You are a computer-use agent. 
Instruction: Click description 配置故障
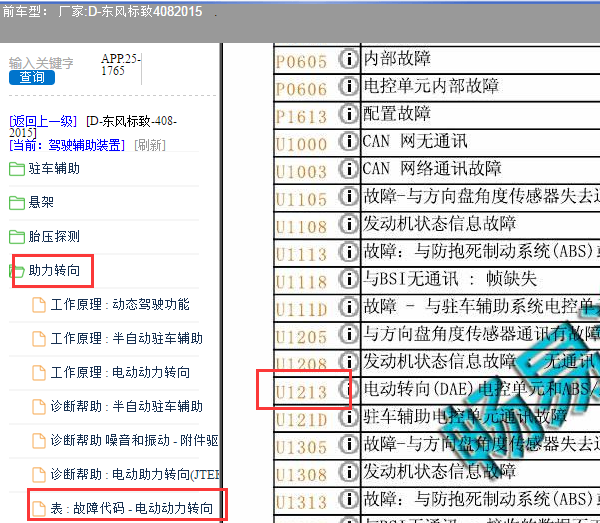pos(397,114)
